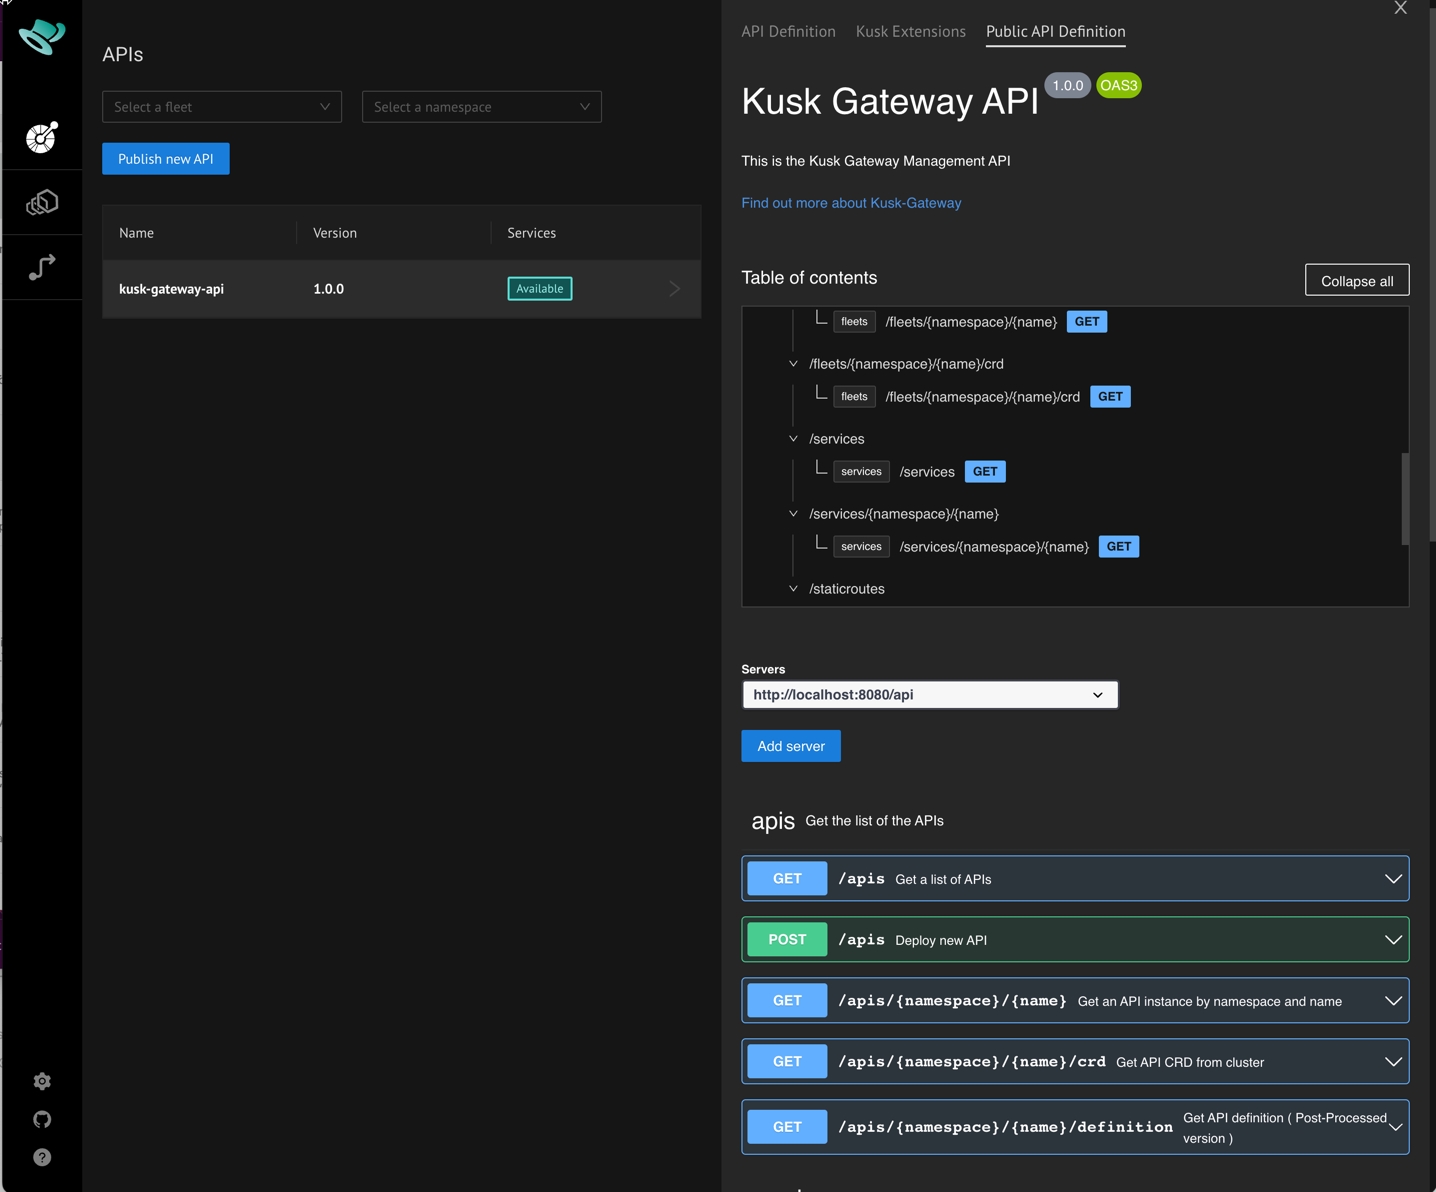Select Public API Definition tab
This screenshot has height=1192, width=1436.
1055,32
